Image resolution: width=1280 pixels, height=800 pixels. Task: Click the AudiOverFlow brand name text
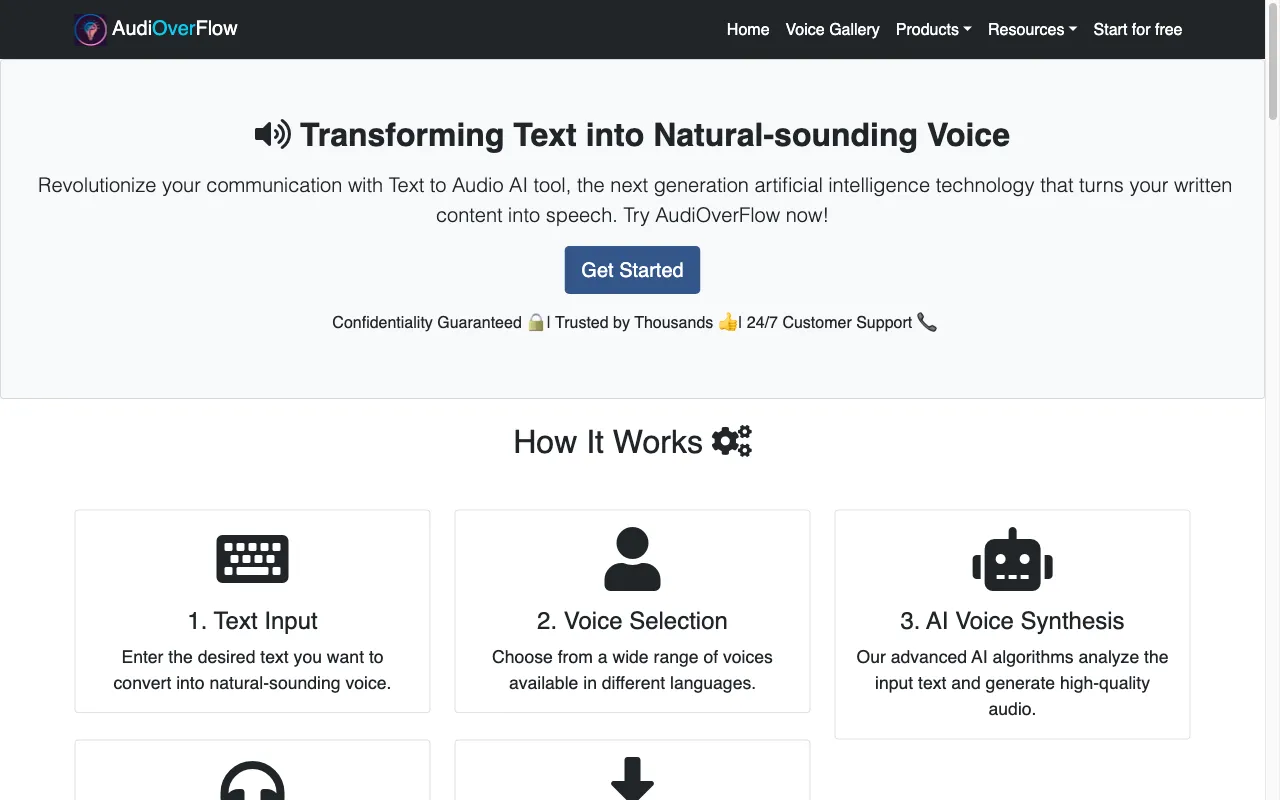[x=175, y=28]
